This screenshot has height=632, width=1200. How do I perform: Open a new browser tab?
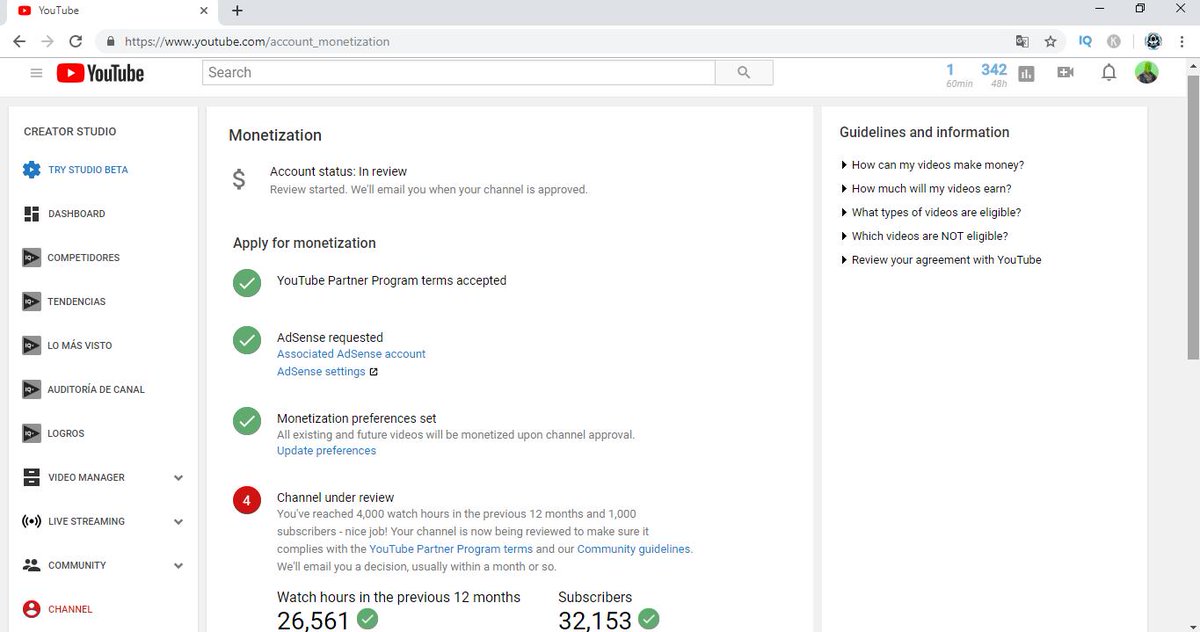click(x=237, y=11)
